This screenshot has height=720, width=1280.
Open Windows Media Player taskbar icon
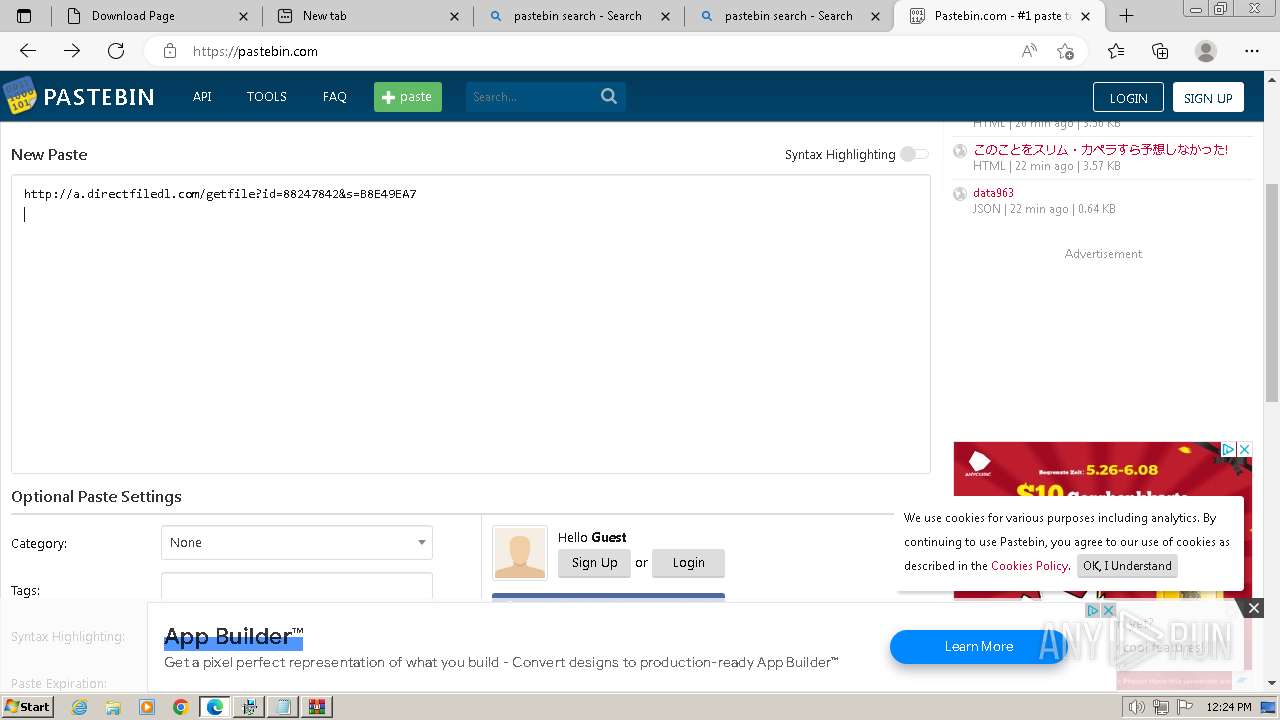(x=147, y=707)
